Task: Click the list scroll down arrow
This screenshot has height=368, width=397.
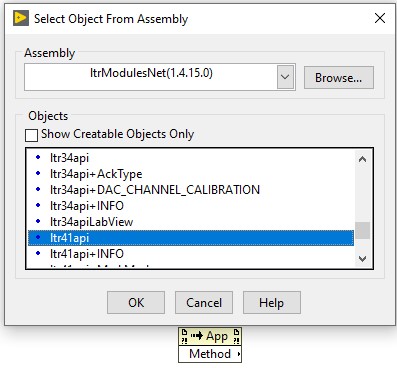Action: [x=362, y=259]
